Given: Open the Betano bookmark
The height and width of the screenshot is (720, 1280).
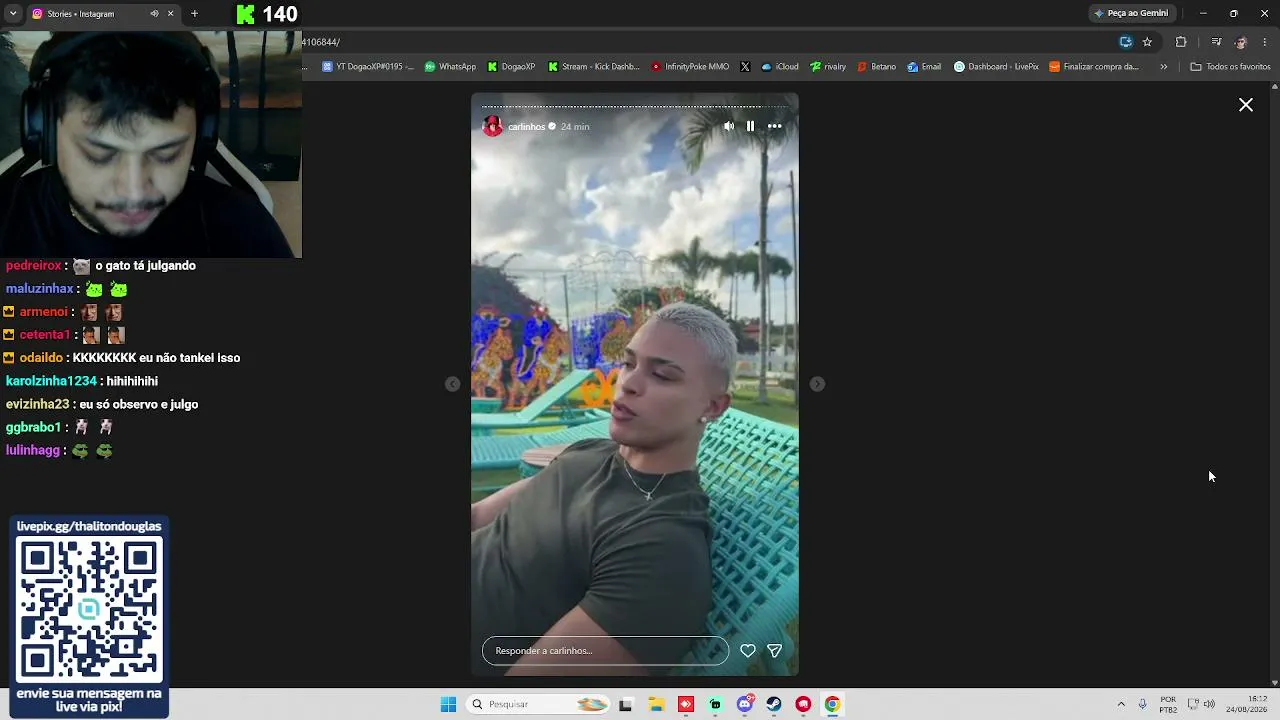Looking at the screenshot, I should pos(876,67).
